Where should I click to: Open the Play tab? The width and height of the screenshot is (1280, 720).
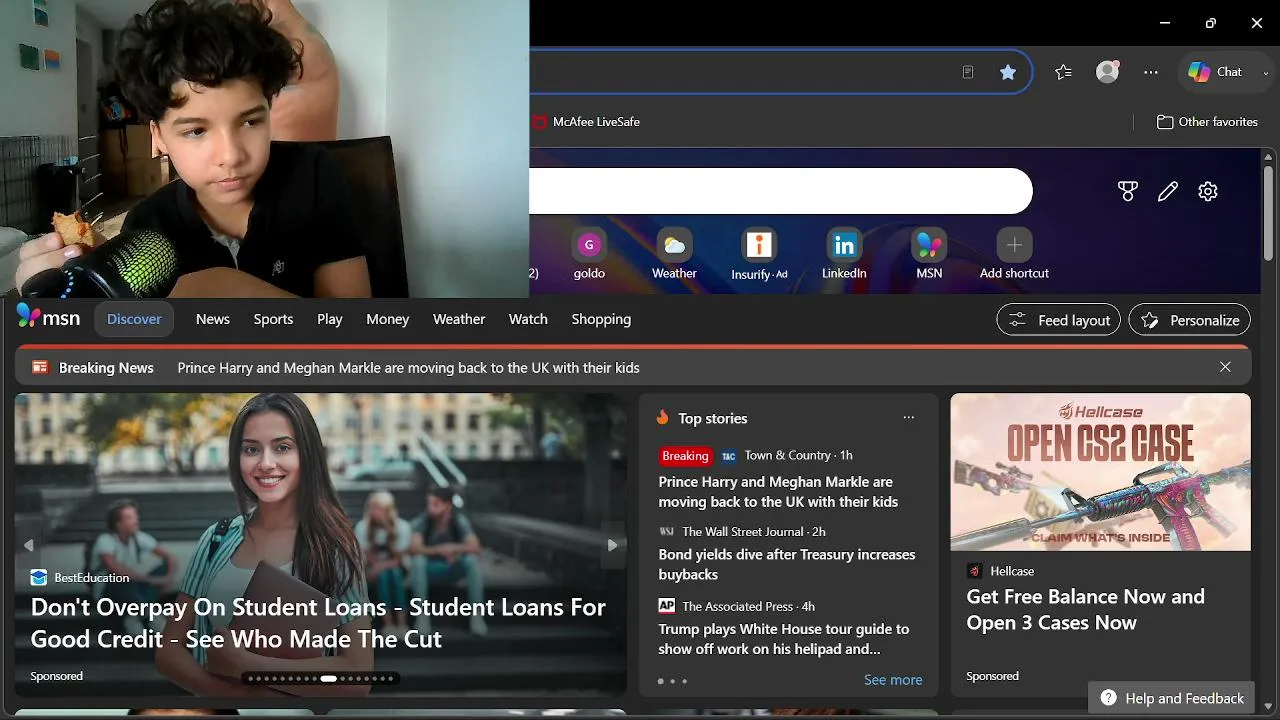click(x=330, y=319)
